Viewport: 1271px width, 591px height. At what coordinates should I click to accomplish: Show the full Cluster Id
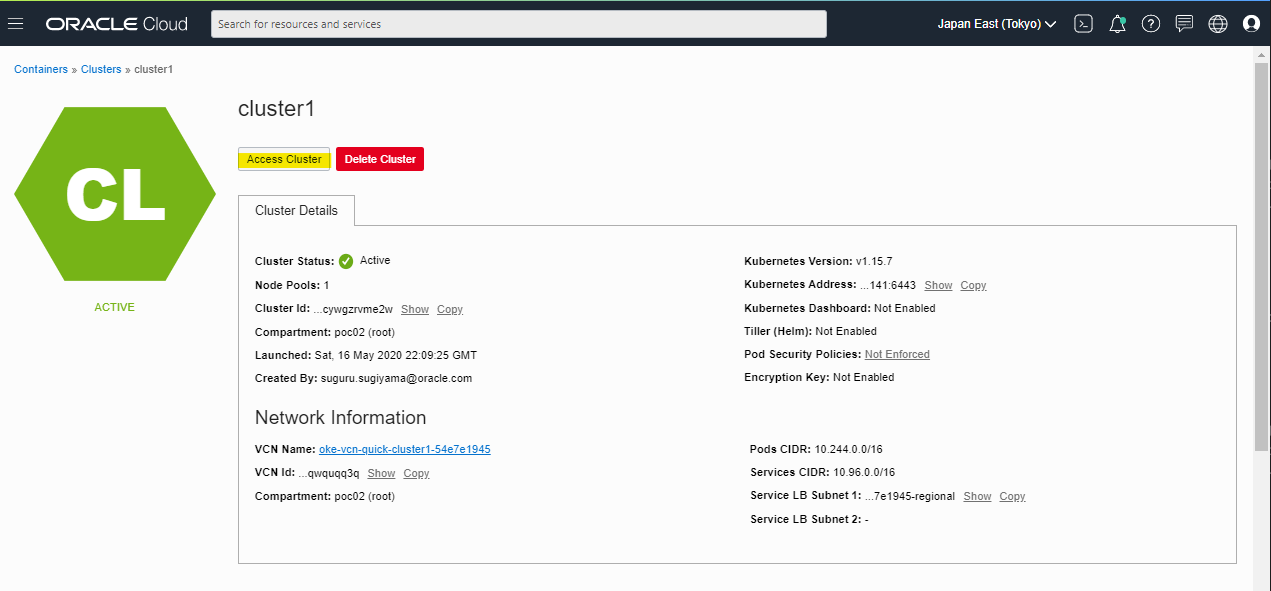[415, 309]
